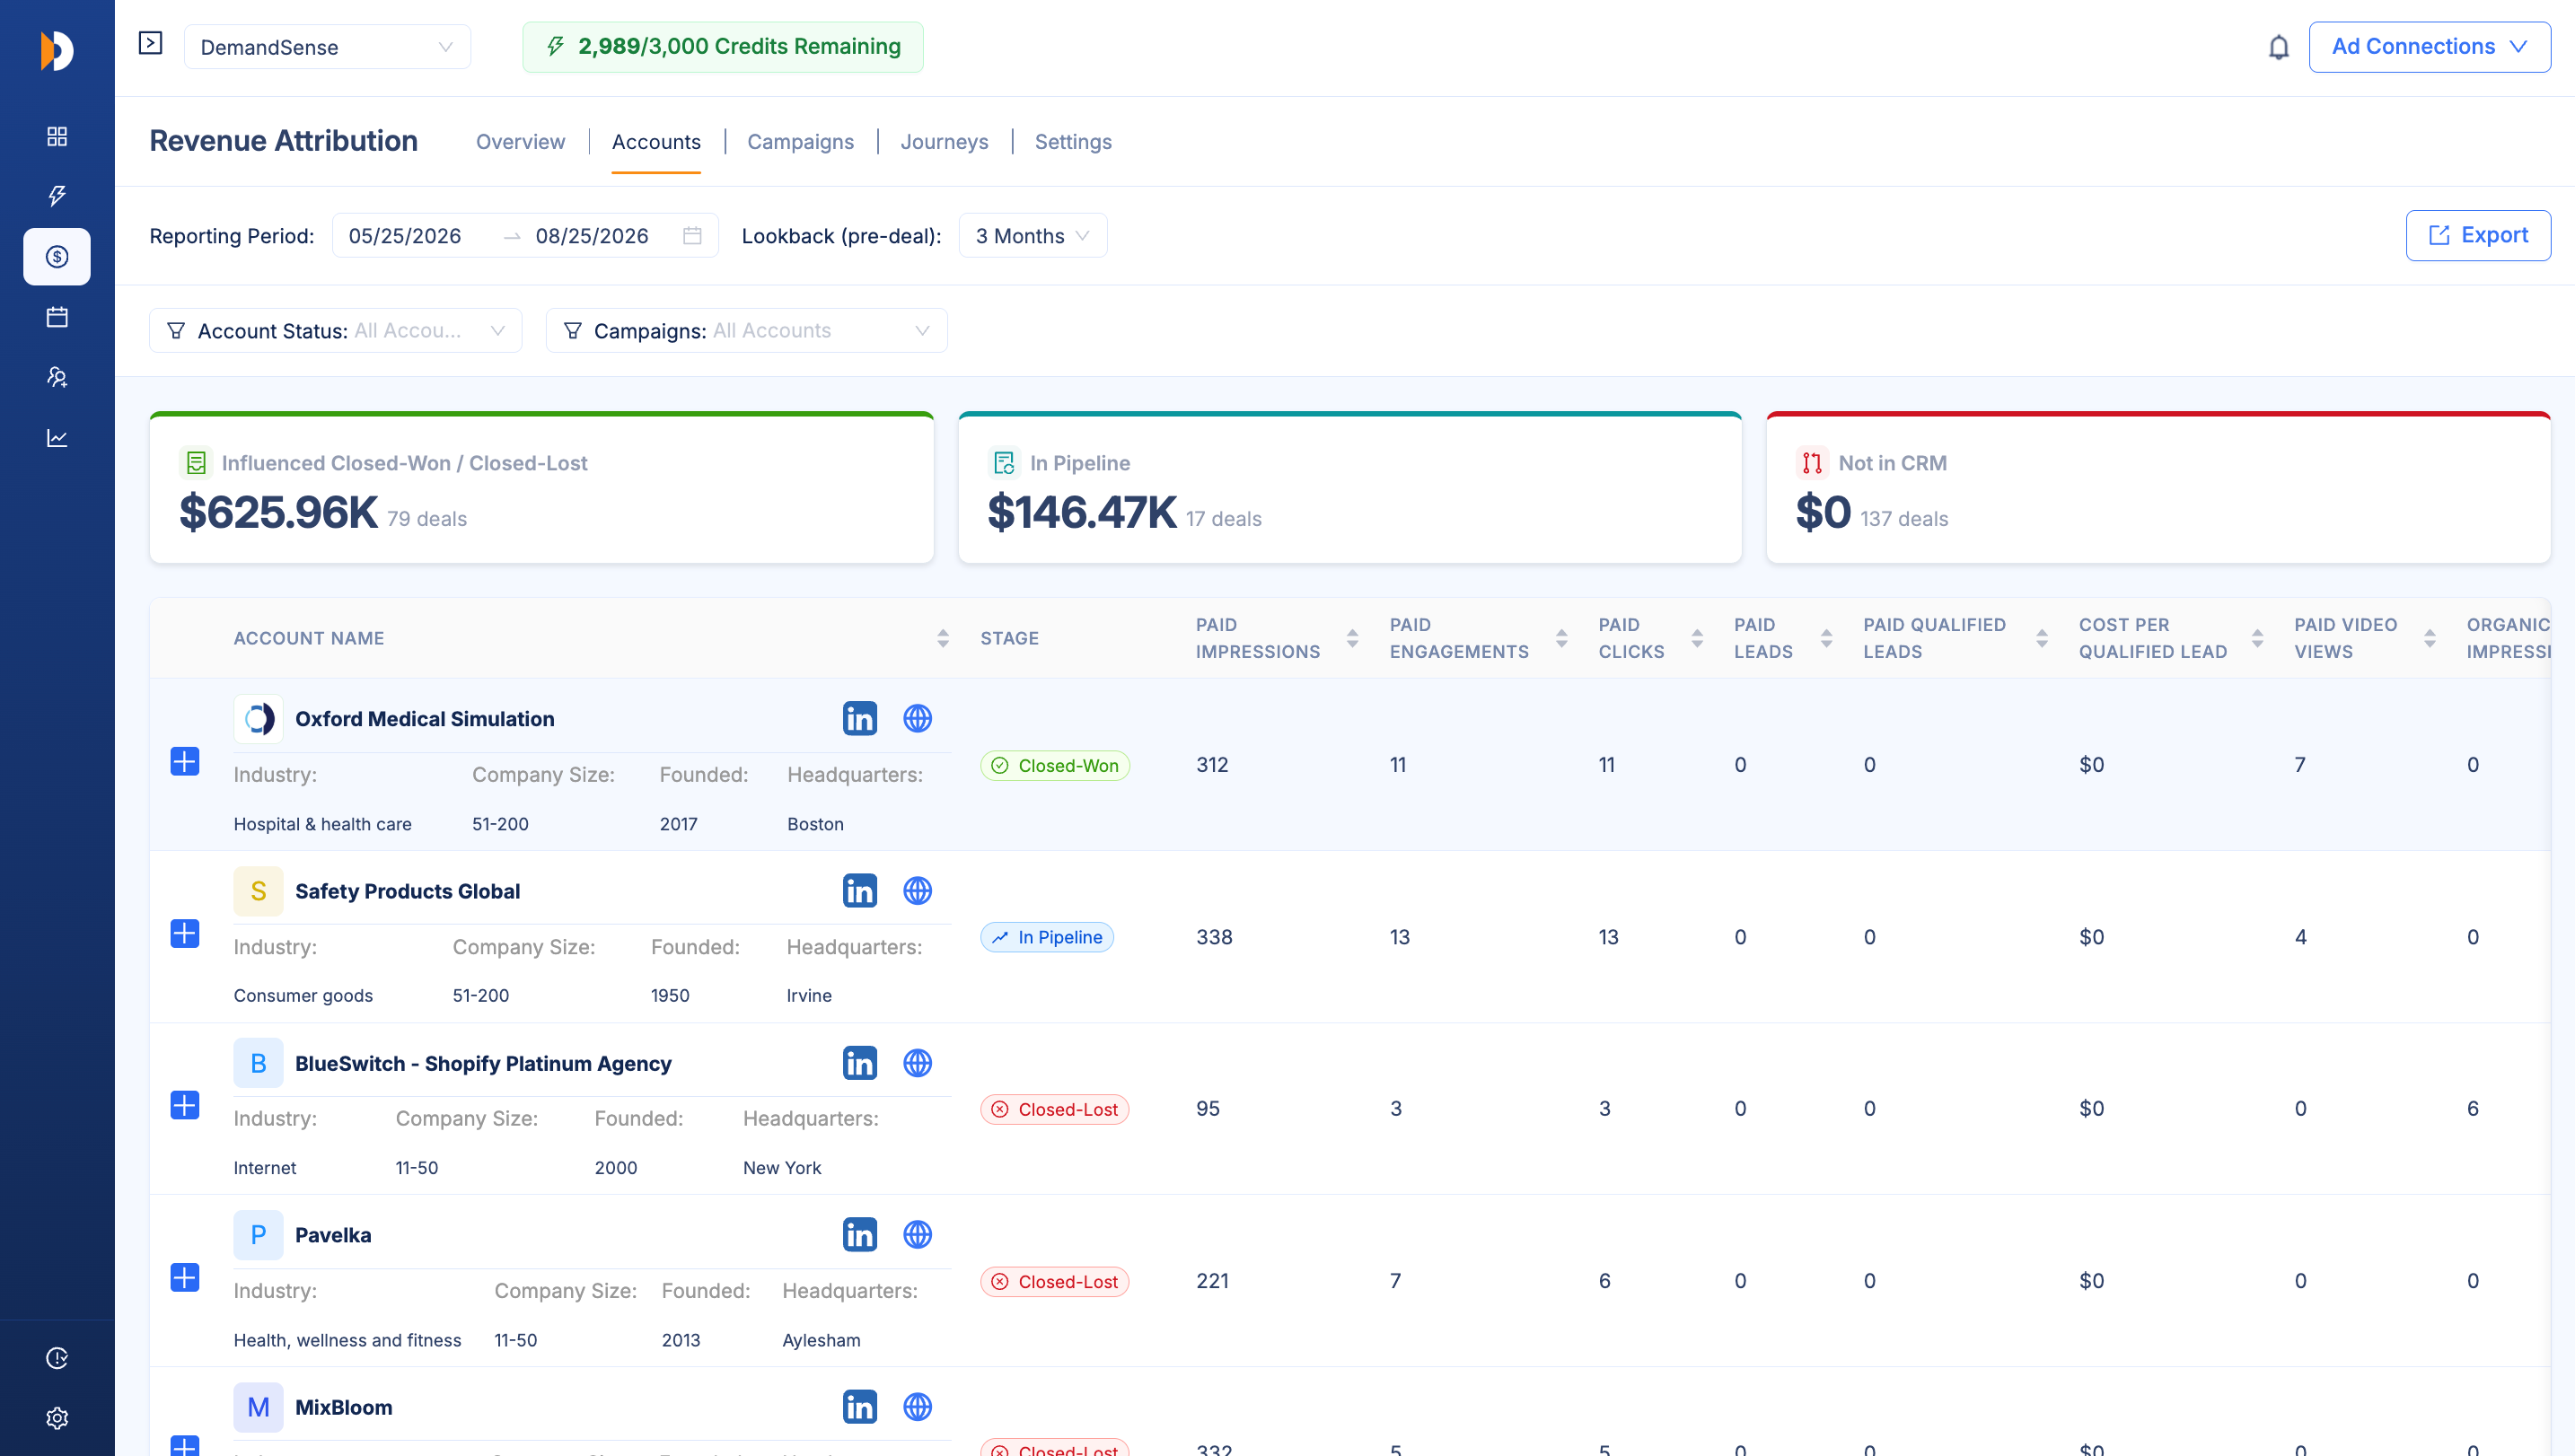Open the Lookback 3 Months dropdown
The width and height of the screenshot is (2575, 1456).
click(x=1032, y=236)
